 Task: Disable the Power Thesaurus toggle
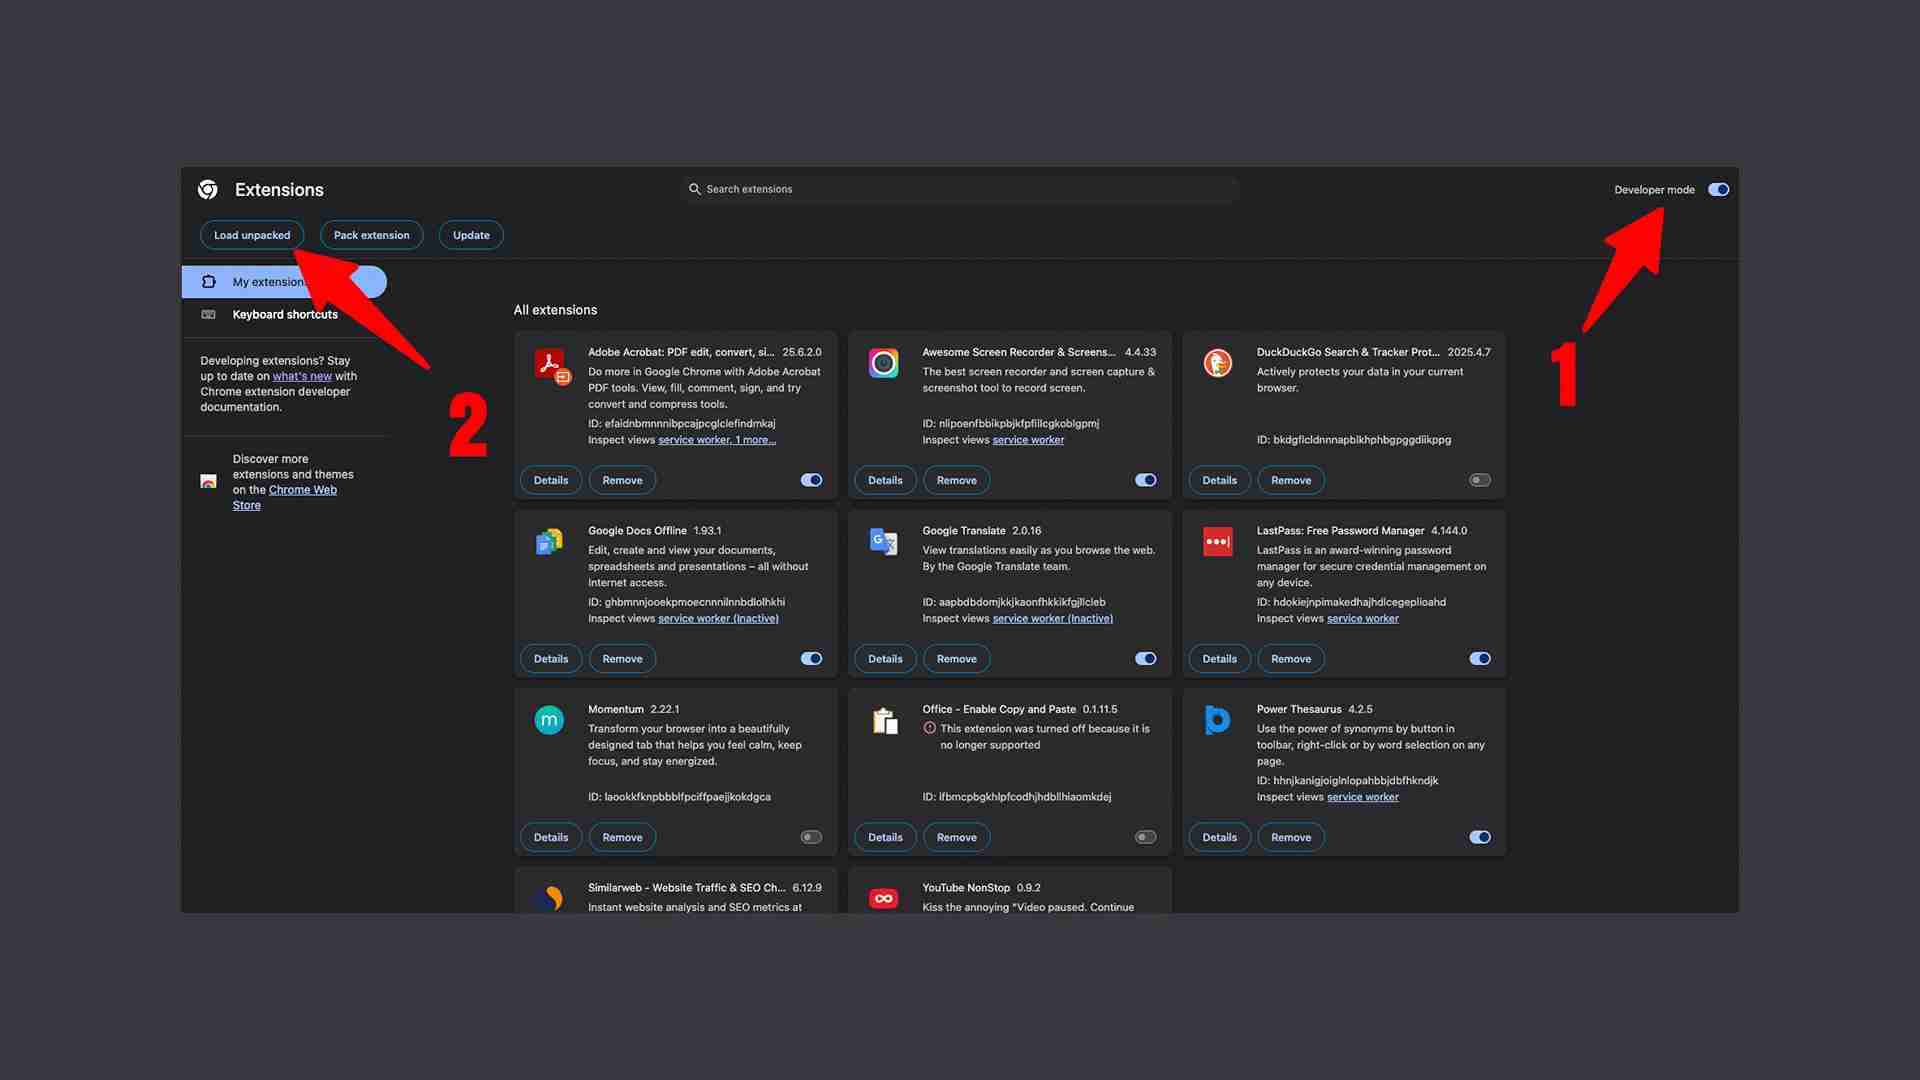coord(1480,837)
